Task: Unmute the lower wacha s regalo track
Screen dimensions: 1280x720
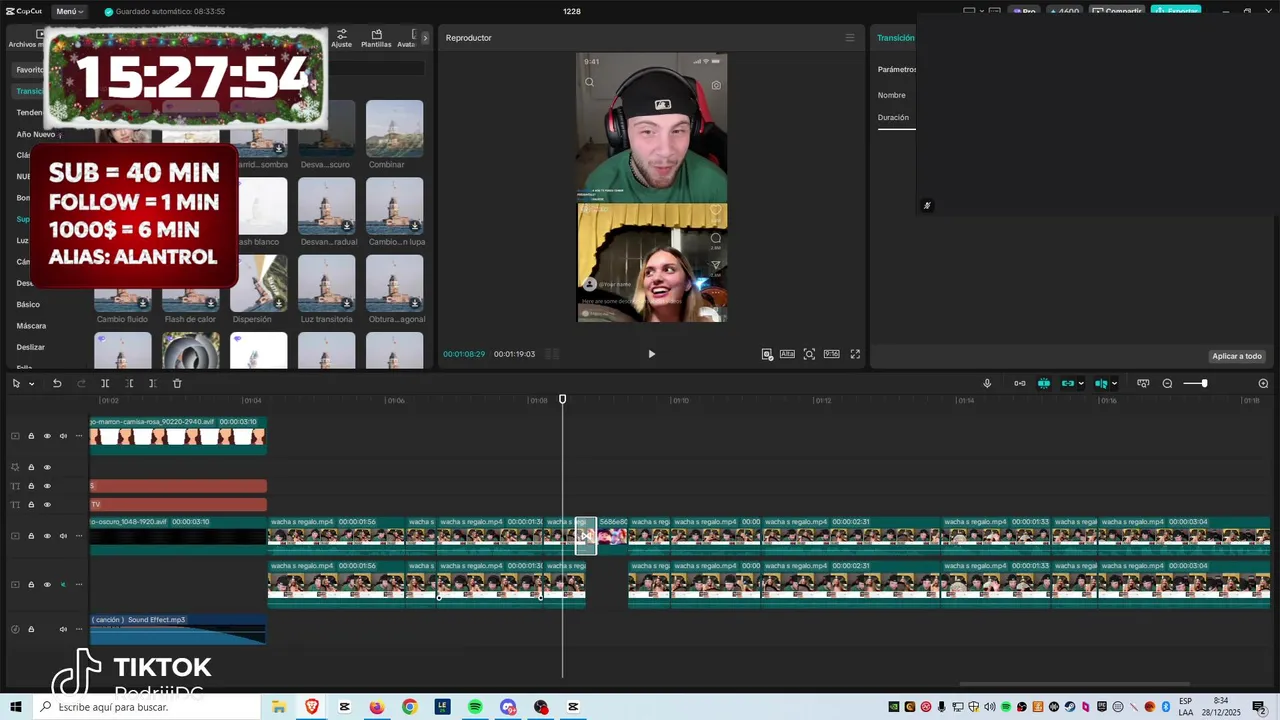Action: (63, 584)
